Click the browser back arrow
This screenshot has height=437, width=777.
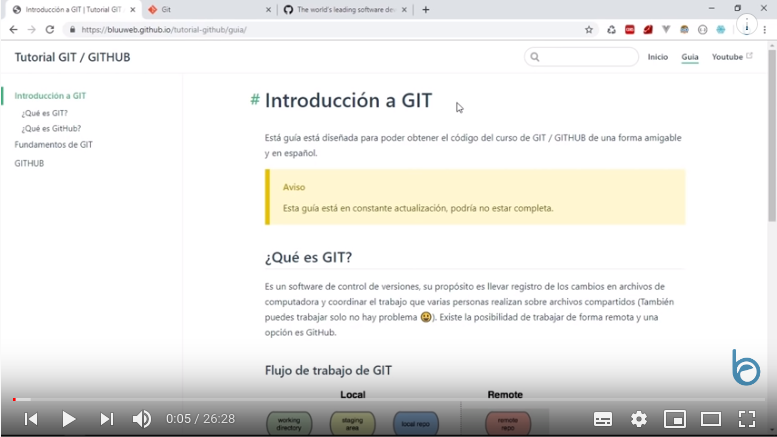tap(13, 30)
